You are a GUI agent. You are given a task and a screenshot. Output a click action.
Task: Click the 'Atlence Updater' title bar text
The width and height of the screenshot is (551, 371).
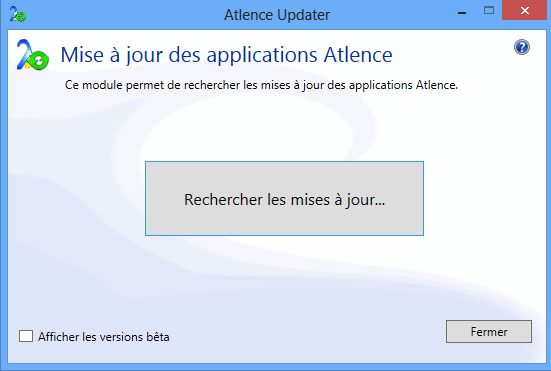pos(277,15)
